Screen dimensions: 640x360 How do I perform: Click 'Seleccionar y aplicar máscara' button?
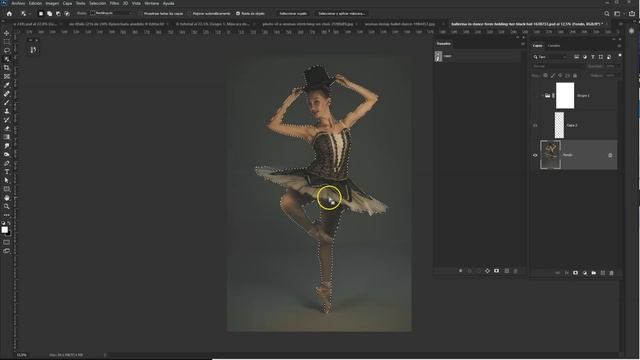341,13
